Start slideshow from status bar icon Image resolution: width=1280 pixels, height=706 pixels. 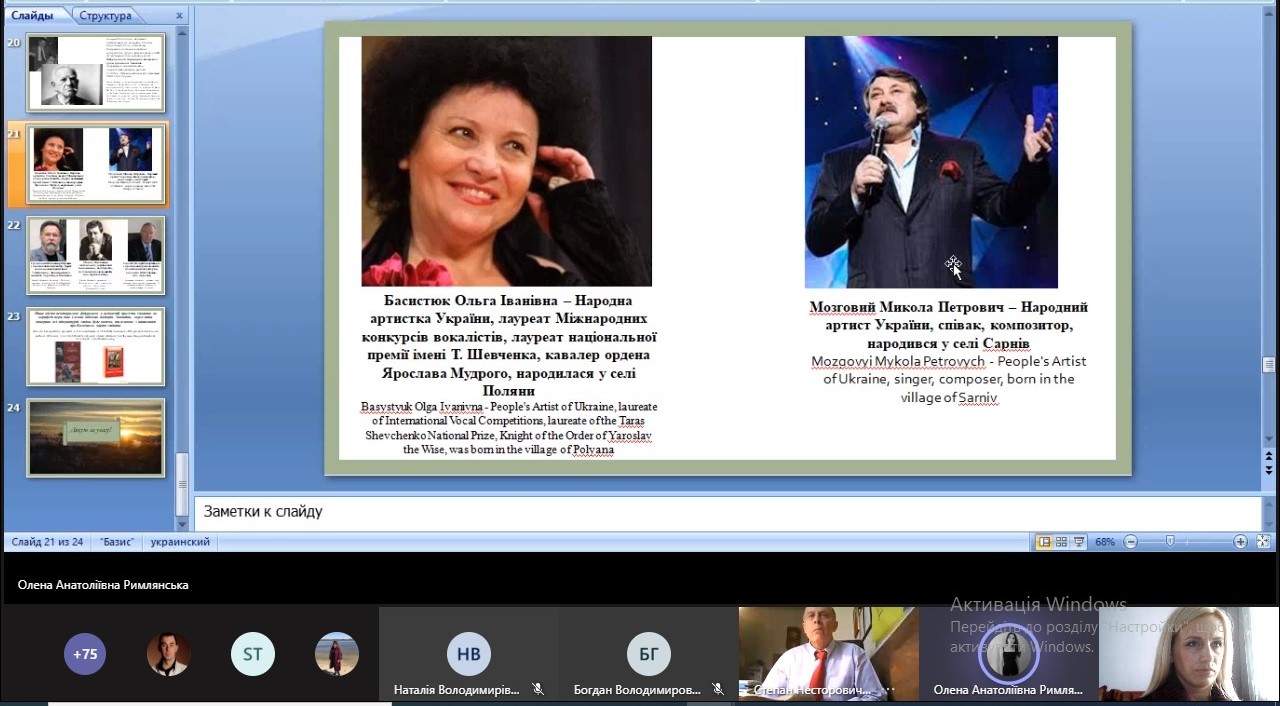point(1079,542)
